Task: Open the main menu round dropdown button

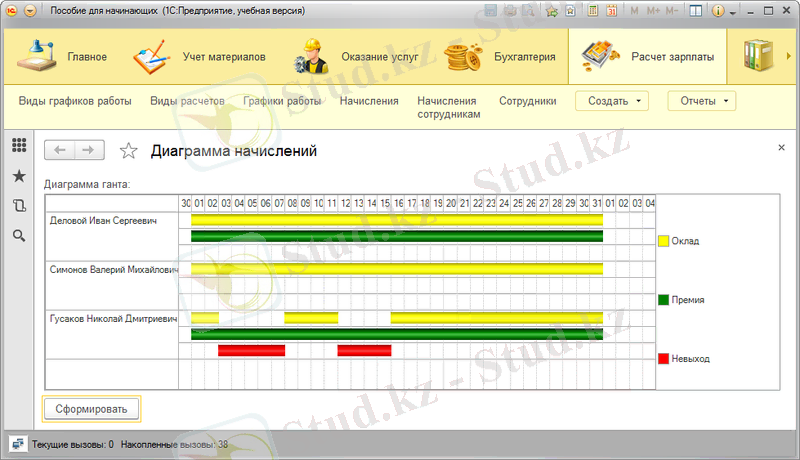Action: coord(29,10)
